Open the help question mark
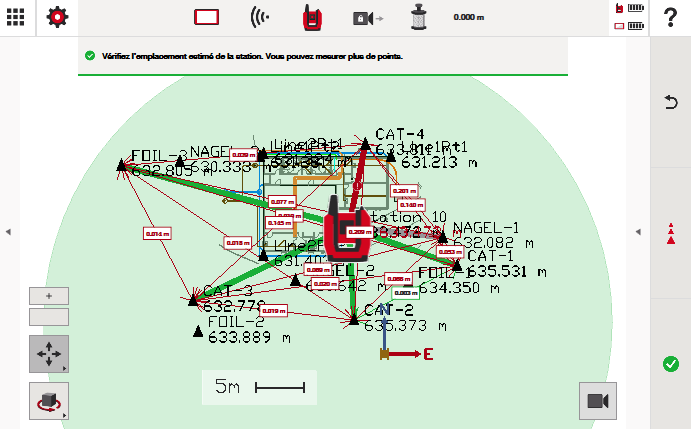692x432 pixels. point(671,17)
